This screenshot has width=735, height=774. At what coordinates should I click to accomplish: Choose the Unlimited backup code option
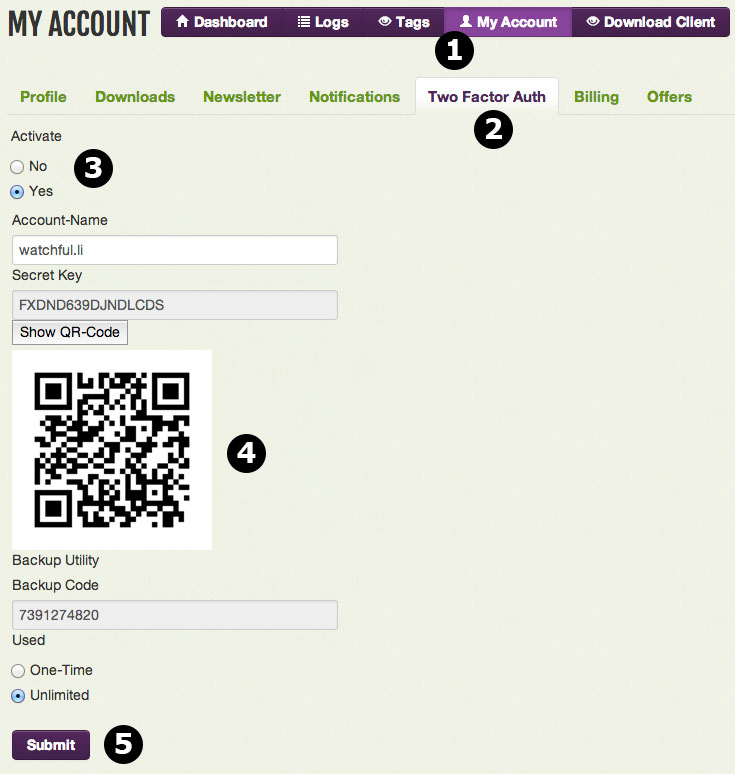tap(18, 696)
